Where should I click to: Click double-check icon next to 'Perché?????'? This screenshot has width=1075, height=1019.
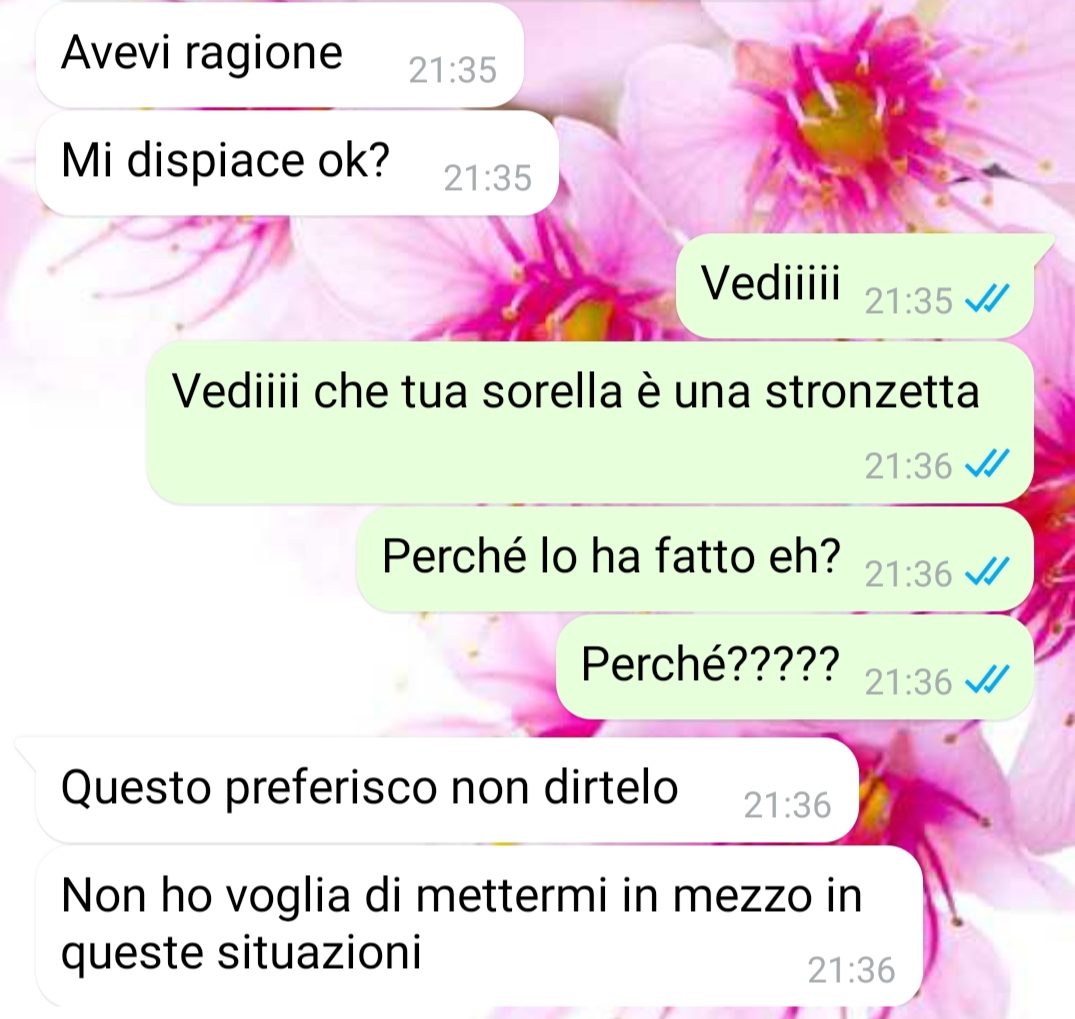987,680
